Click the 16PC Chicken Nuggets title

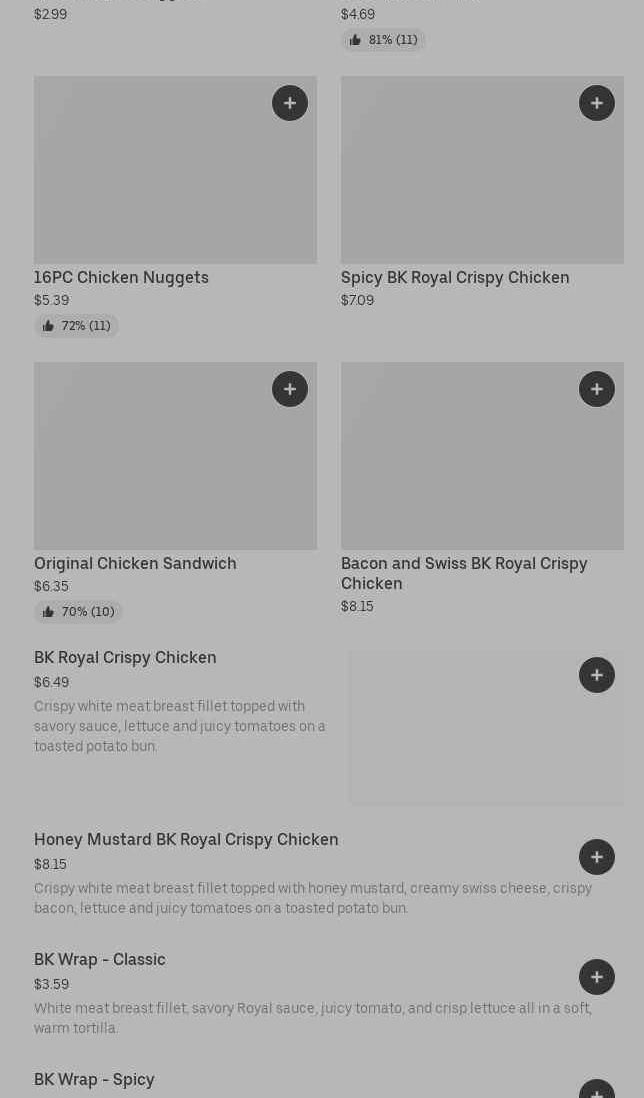[x=121, y=278]
